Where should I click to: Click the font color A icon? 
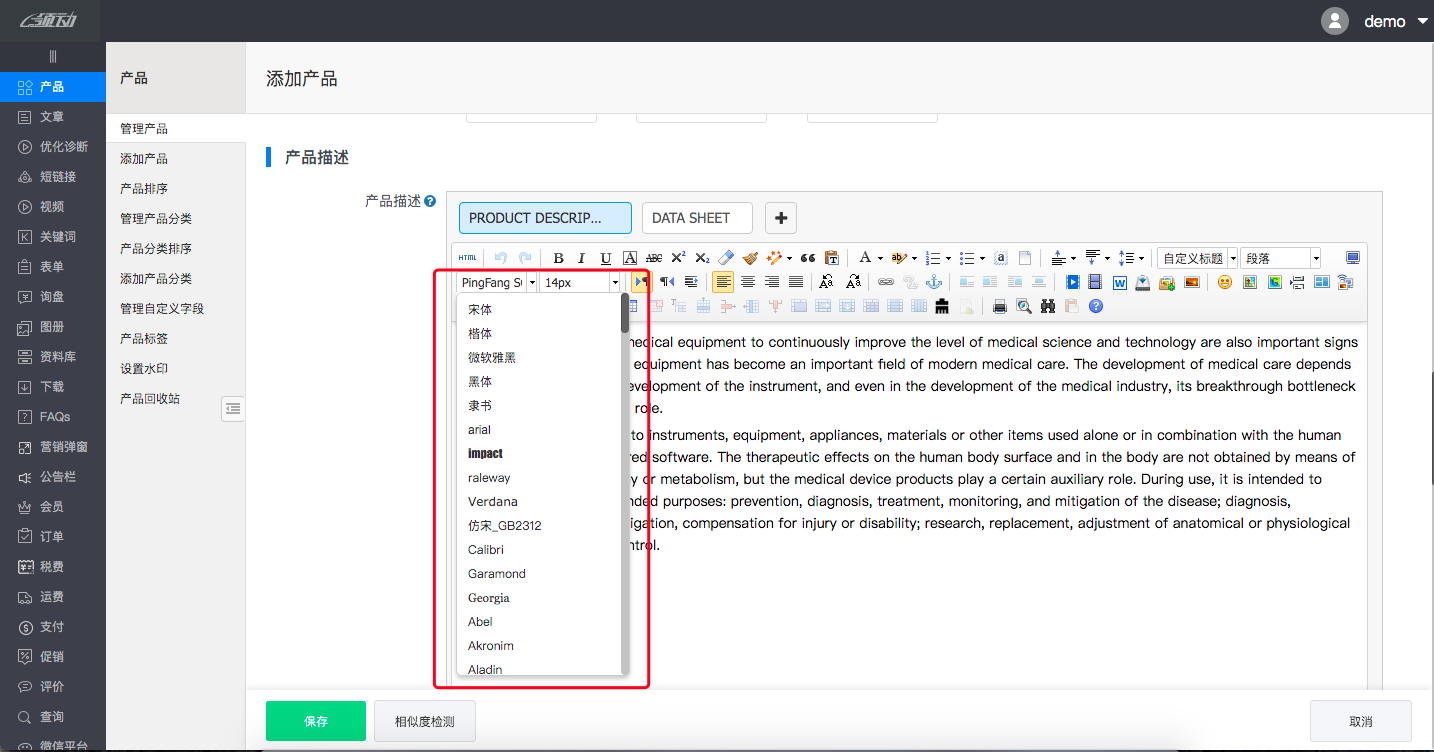(866, 258)
